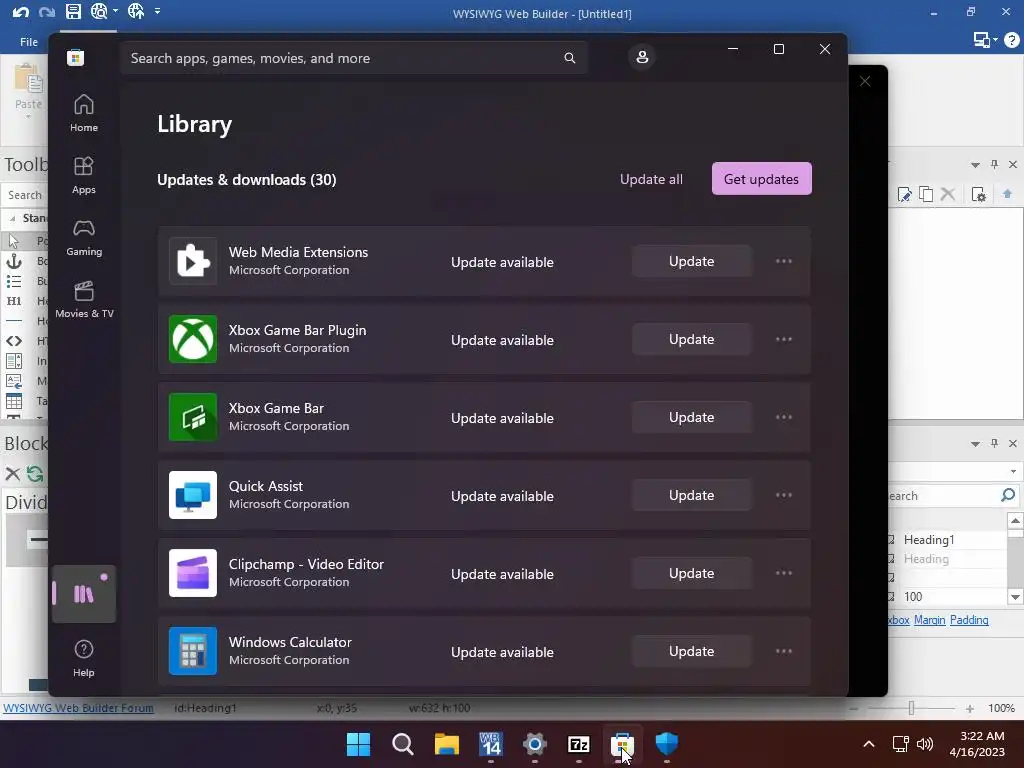Image resolution: width=1024 pixels, height=768 pixels.
Task: Click Clipchamp Video Editor app icon
Action: pyautogui.click(x=193, y=573)
